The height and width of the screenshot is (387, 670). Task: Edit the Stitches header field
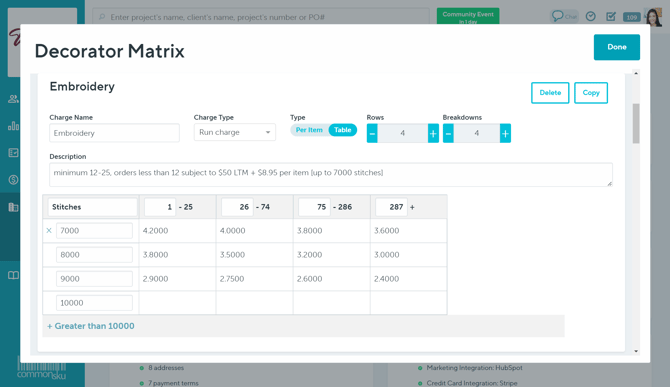point(92,207)
